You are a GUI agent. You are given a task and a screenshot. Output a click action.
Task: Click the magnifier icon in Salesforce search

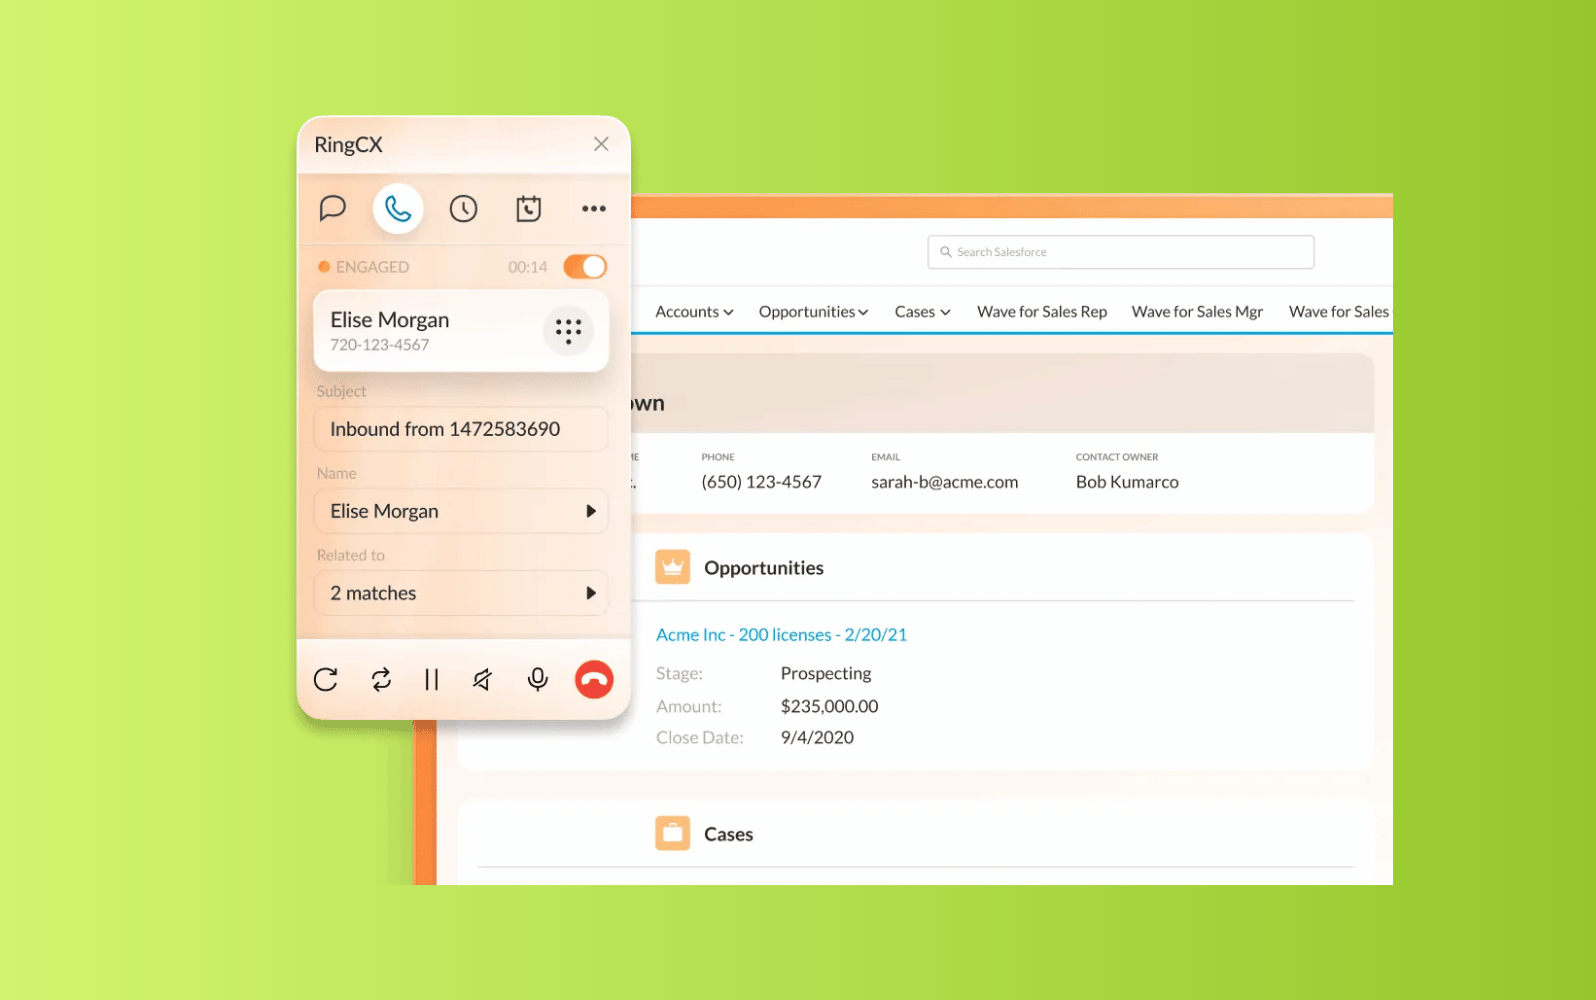pos(945,252)
